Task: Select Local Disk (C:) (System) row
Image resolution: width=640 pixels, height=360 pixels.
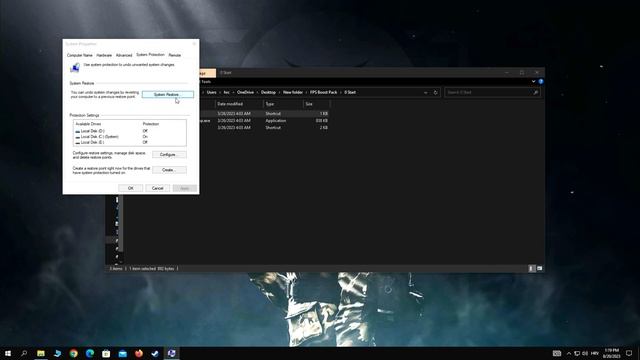Action: [x=130, y=137]
